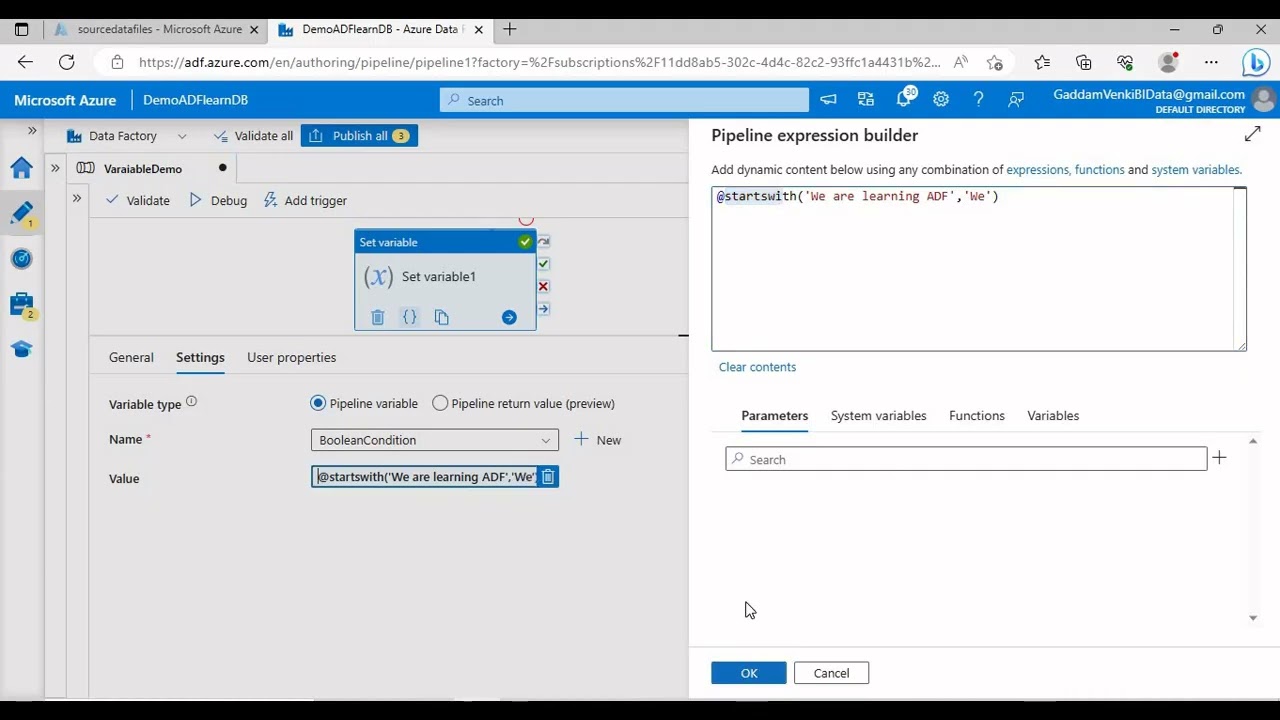Click the expression text editor
The width and height of the screenshot is (1280, 720).
pyautogui.click(x=979, y=269)
